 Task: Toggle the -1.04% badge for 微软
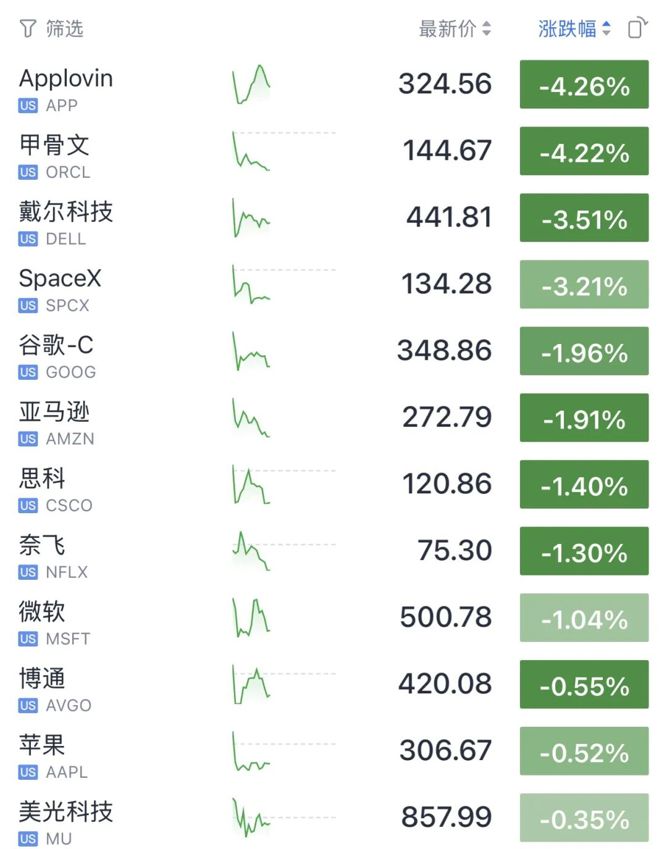point(584,618)
